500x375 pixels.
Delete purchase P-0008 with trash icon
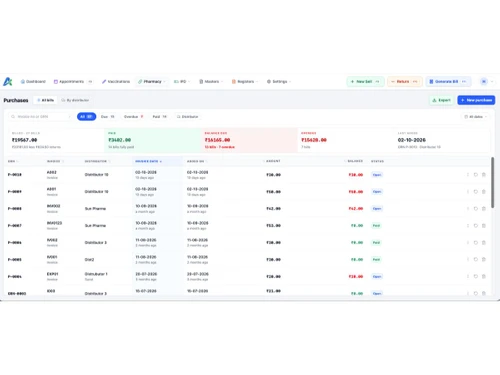pyautogui.click(x=484, y=209)
